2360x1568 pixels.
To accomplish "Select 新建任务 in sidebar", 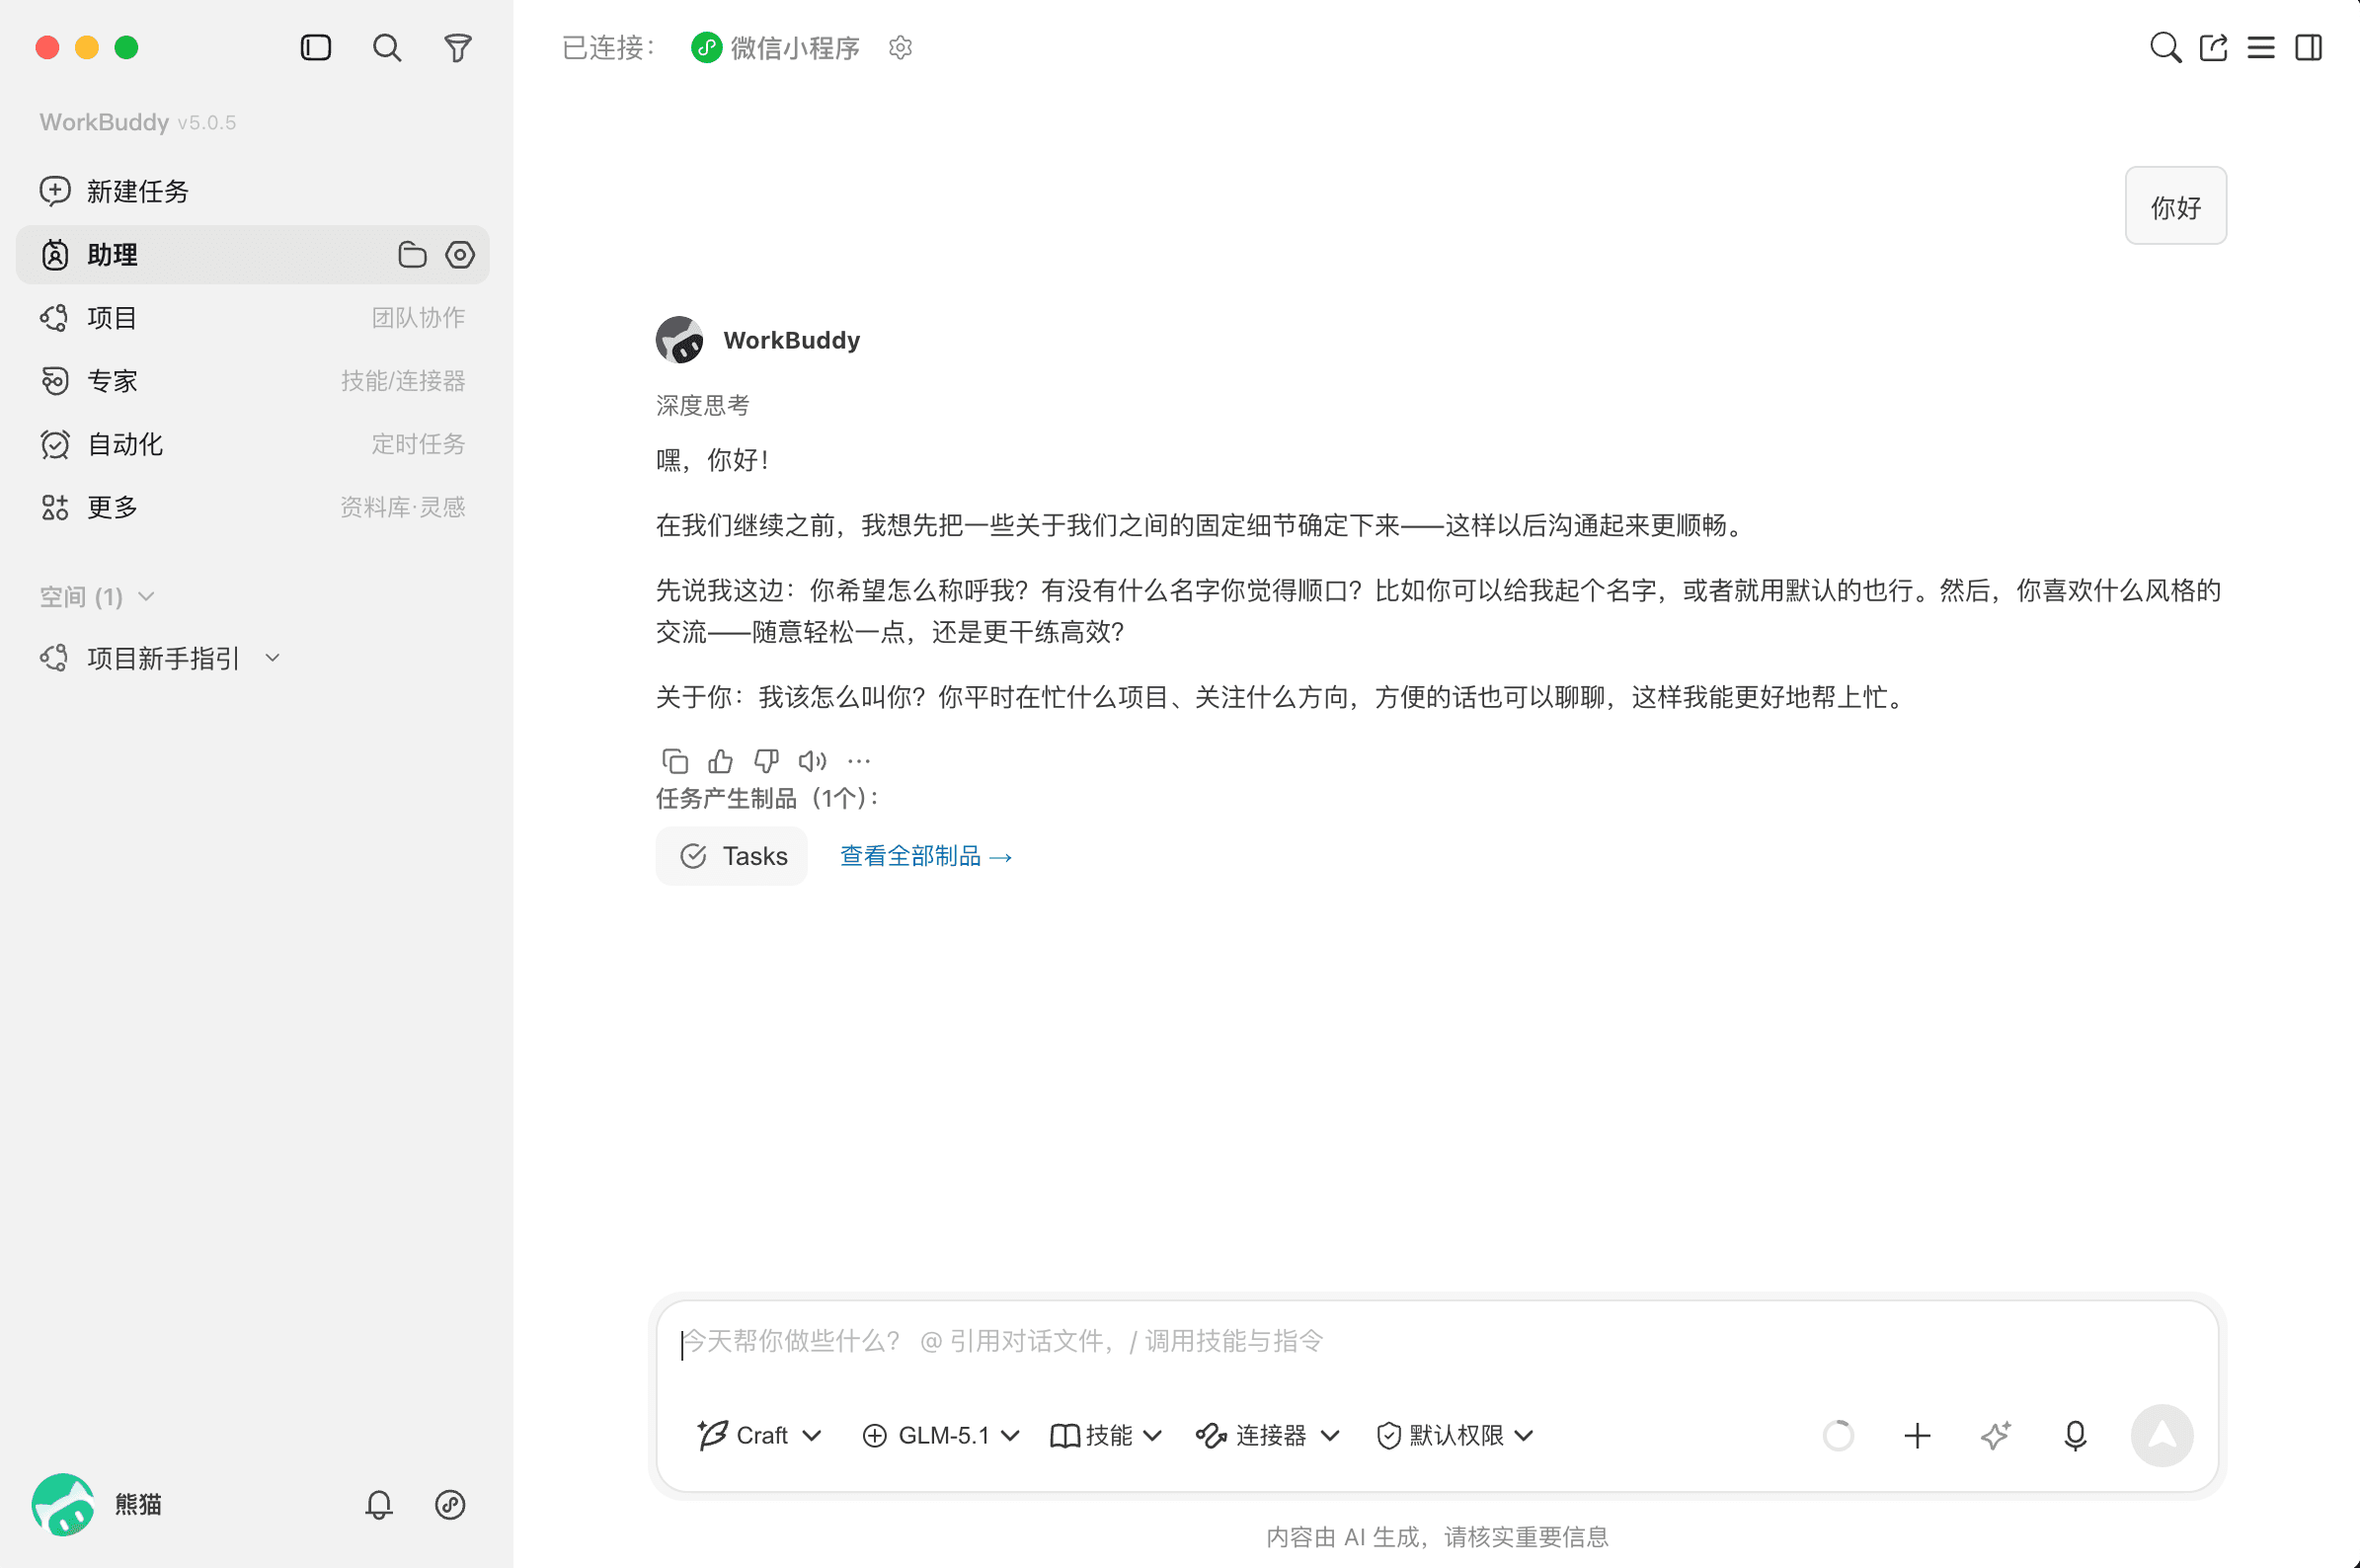I will (252, 191).
